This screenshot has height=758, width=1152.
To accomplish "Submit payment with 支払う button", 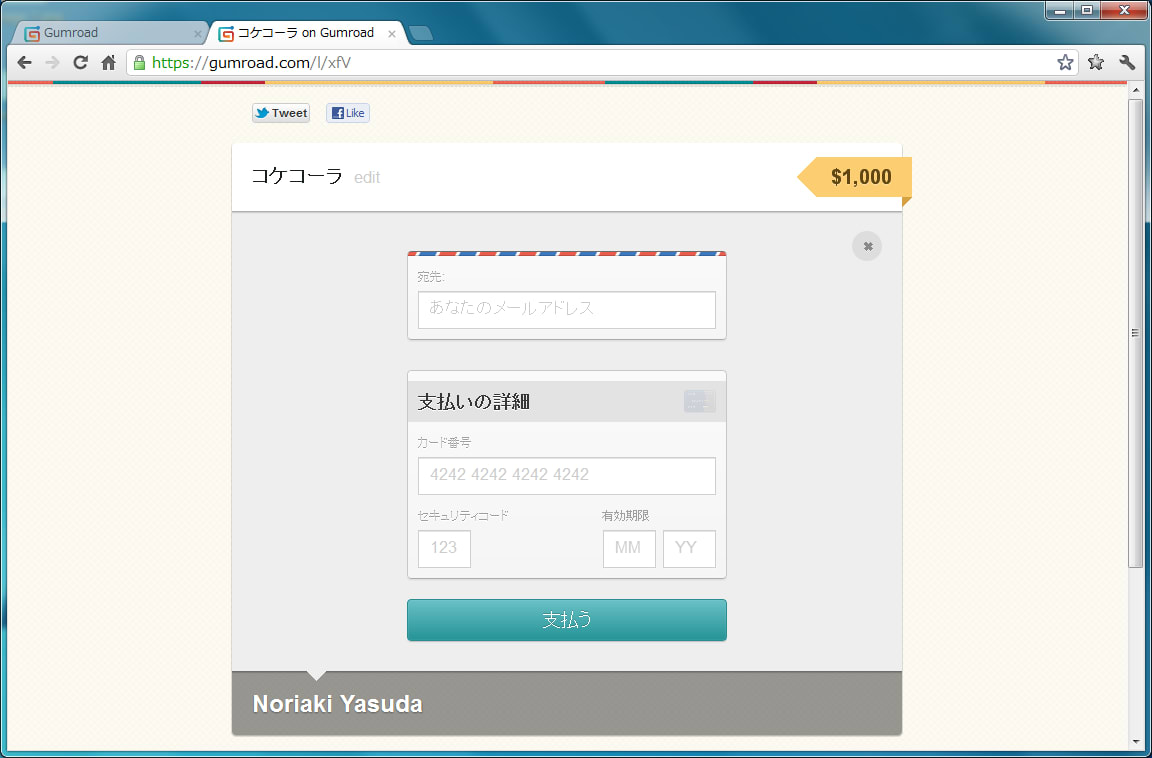I will (x=566, y=620).
